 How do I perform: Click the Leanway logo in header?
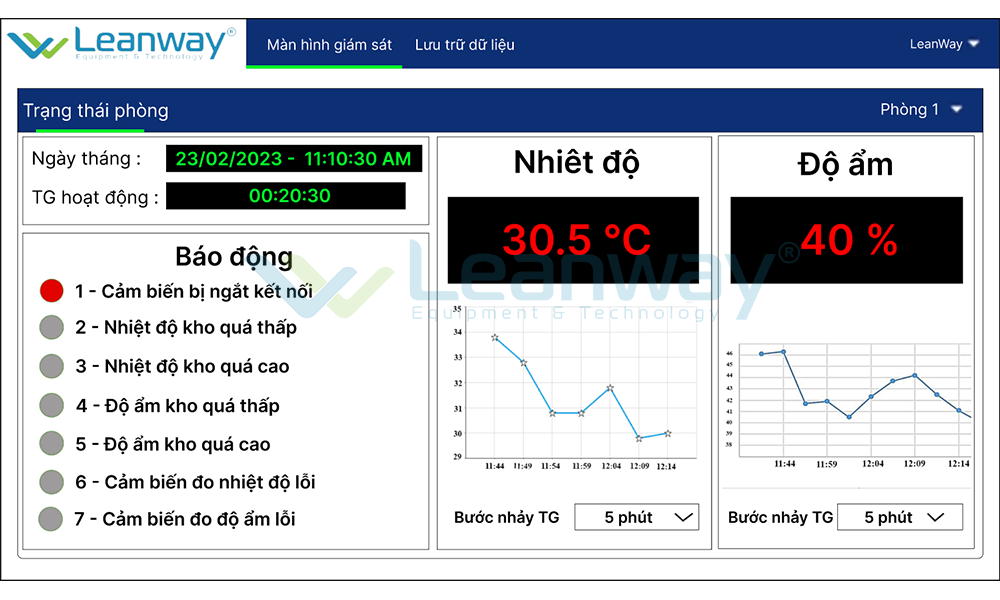[x=122, y=43]
